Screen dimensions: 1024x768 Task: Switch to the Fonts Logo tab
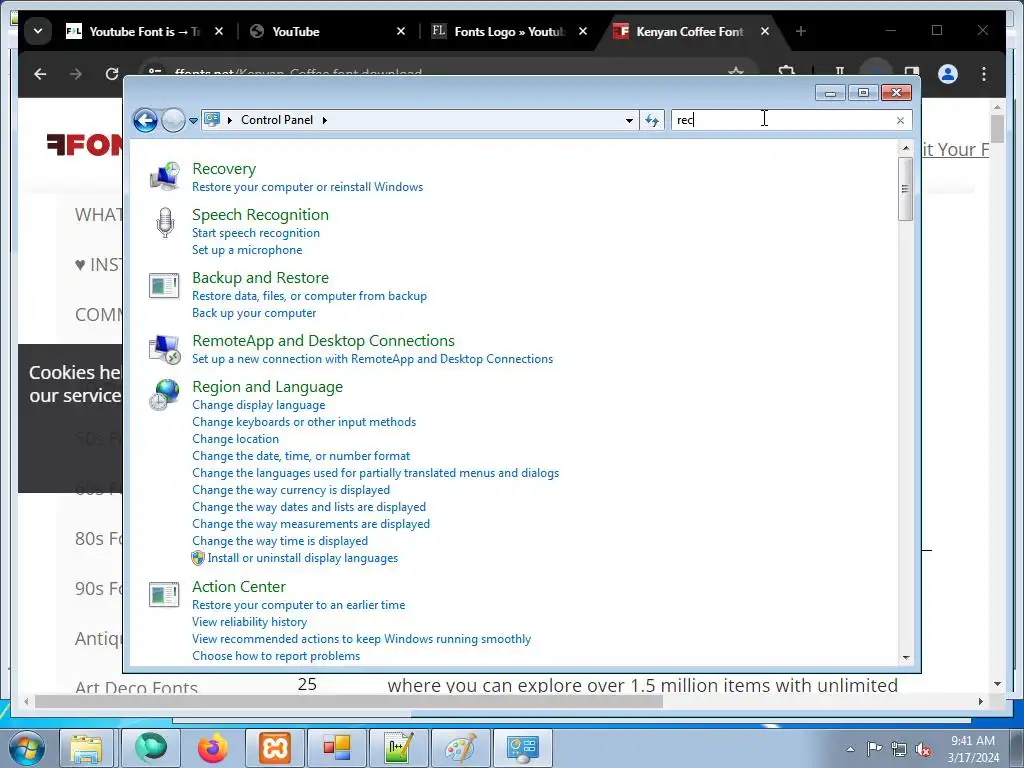coord(509,31)
